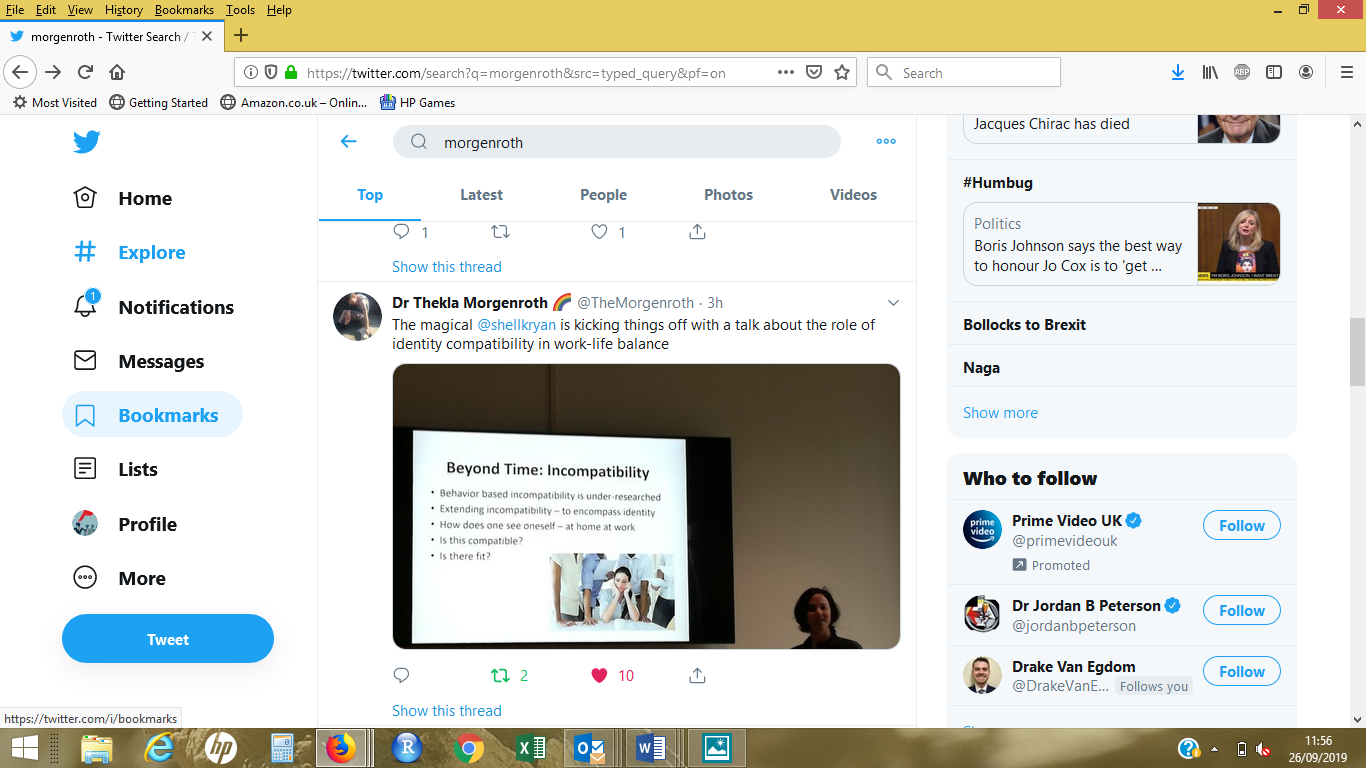1366x768 pixels.
Task: Open Firefox hamburger menu
Action: tap(1347, 72)
